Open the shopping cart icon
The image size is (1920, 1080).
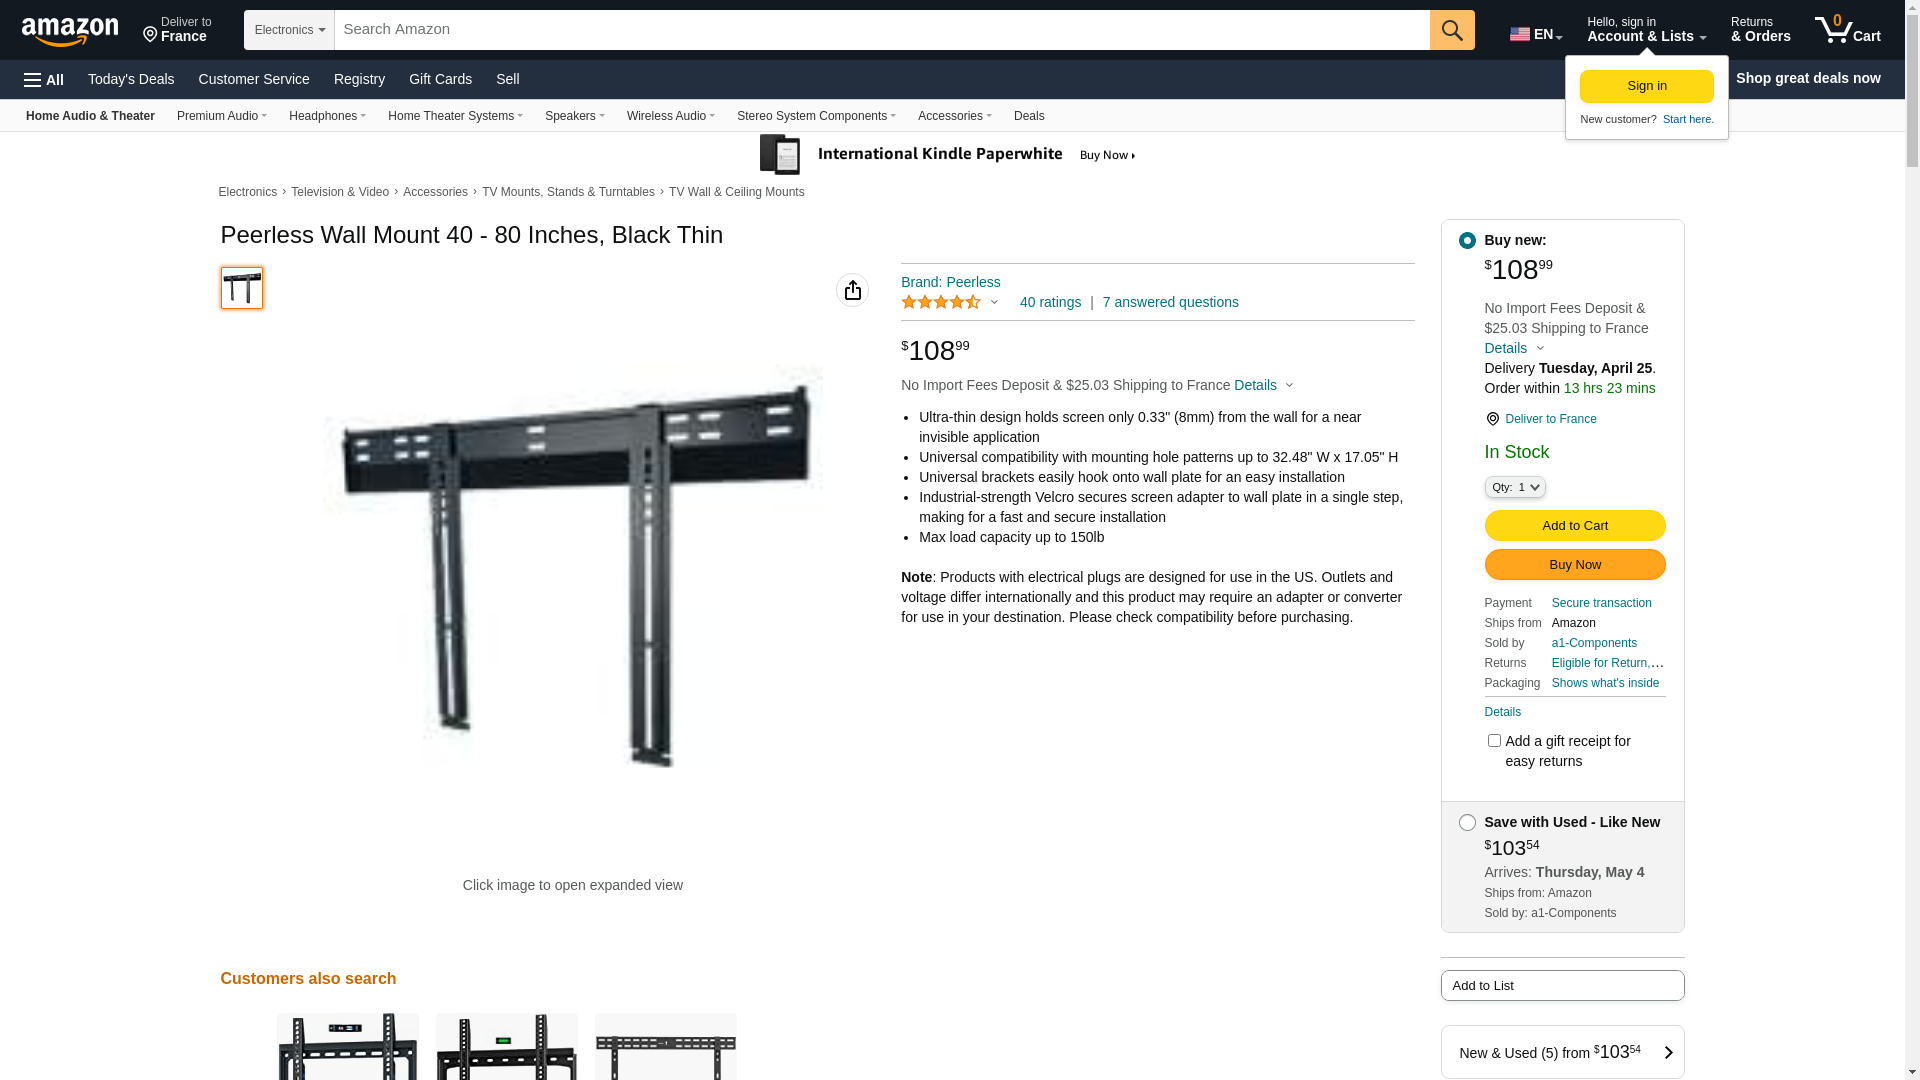[1847, 30]
